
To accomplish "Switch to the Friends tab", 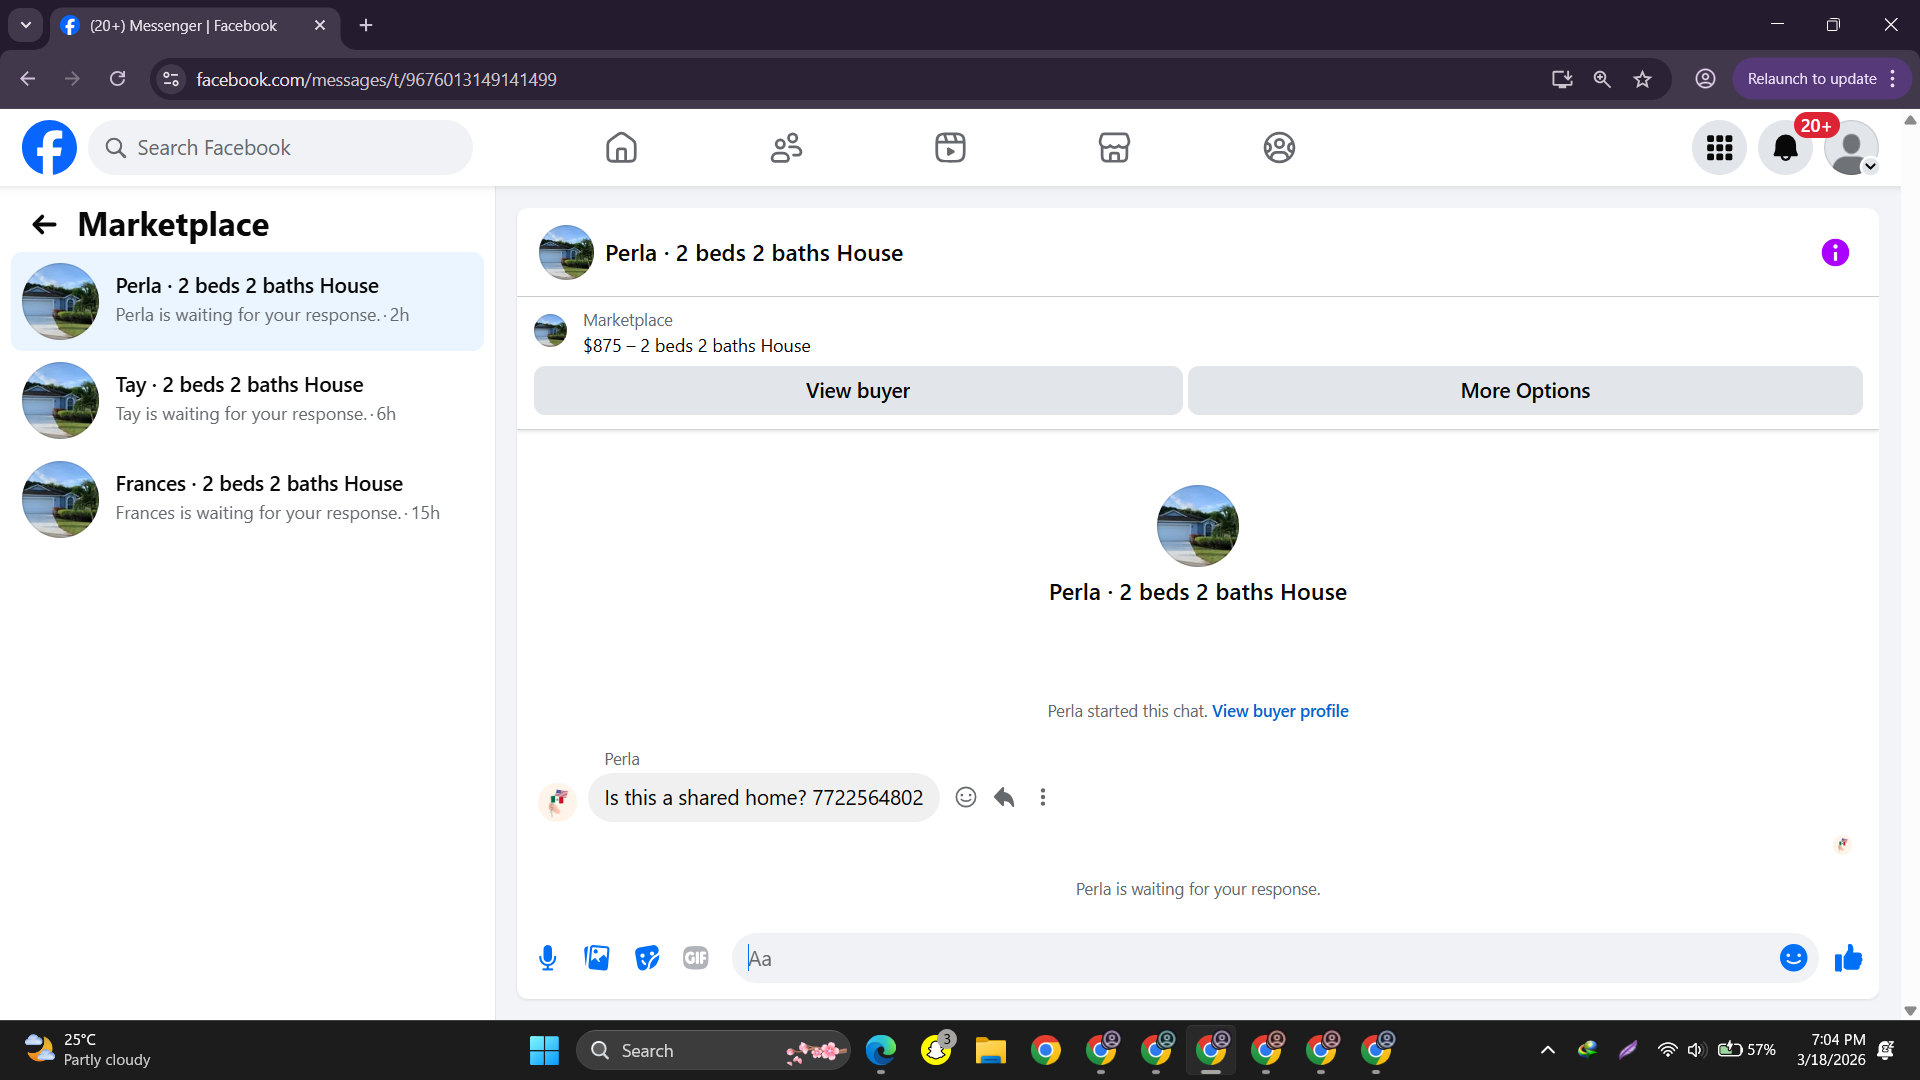I will coord(786,148).
